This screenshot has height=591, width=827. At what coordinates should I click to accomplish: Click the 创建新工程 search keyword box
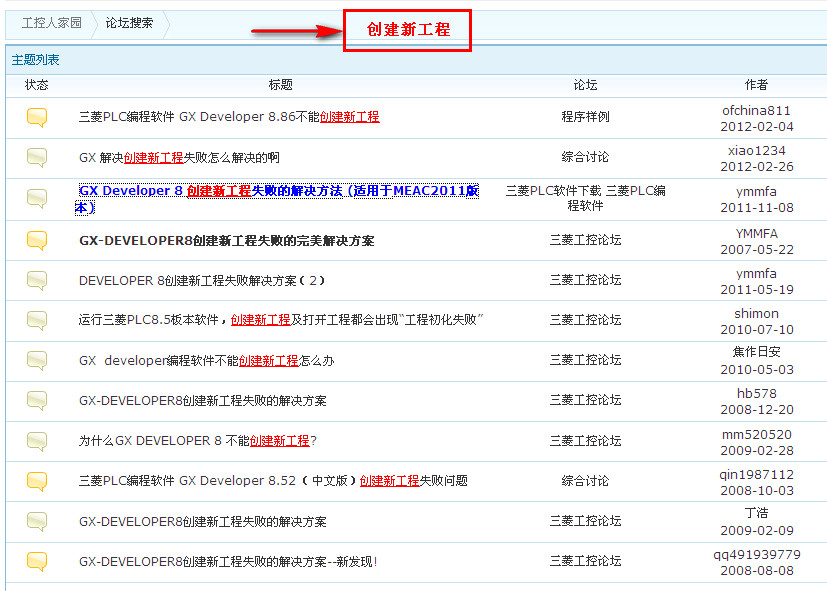pyautogui.click(x=407, y=30)
